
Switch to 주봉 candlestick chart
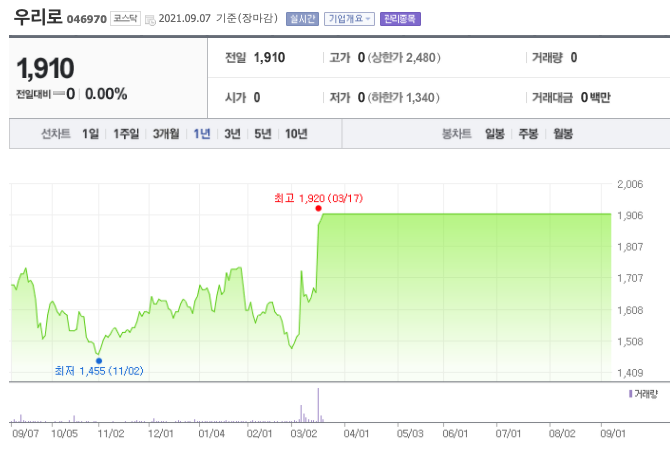(528, 134)
